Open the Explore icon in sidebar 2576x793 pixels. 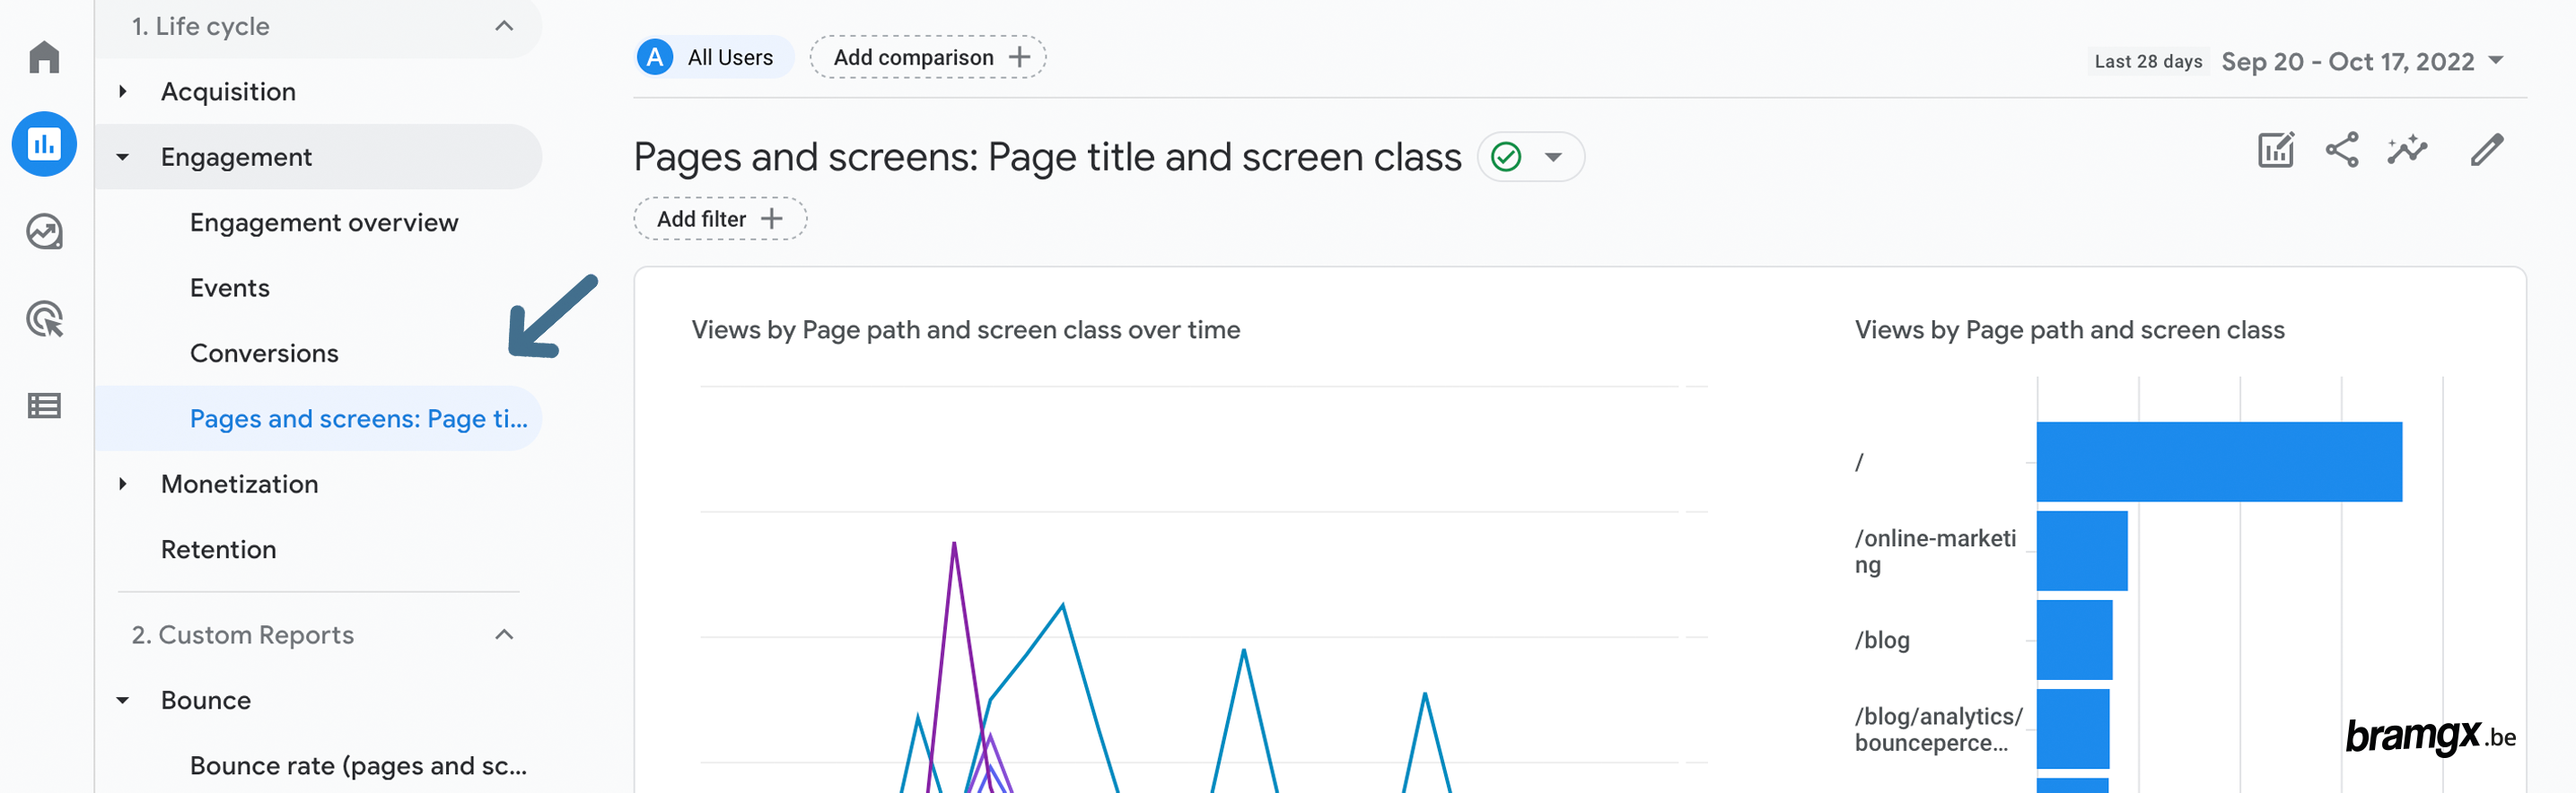[x=44, y=232]
